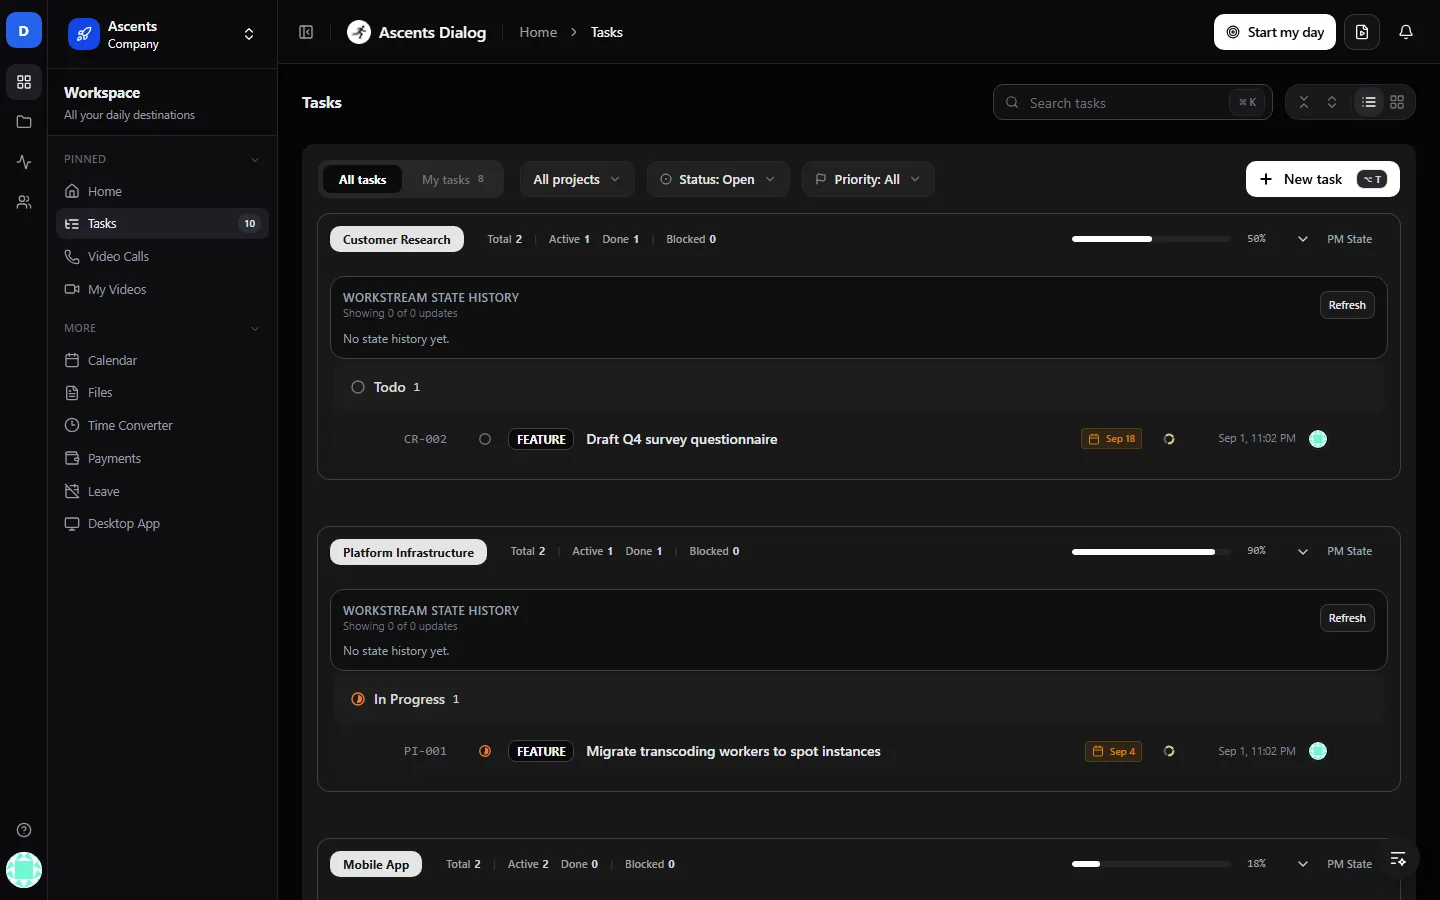Image resolution: width=1440 pixels, height=900 pixels.
Task: Open the folder icon in left rail
Action: tap(24, 122)
